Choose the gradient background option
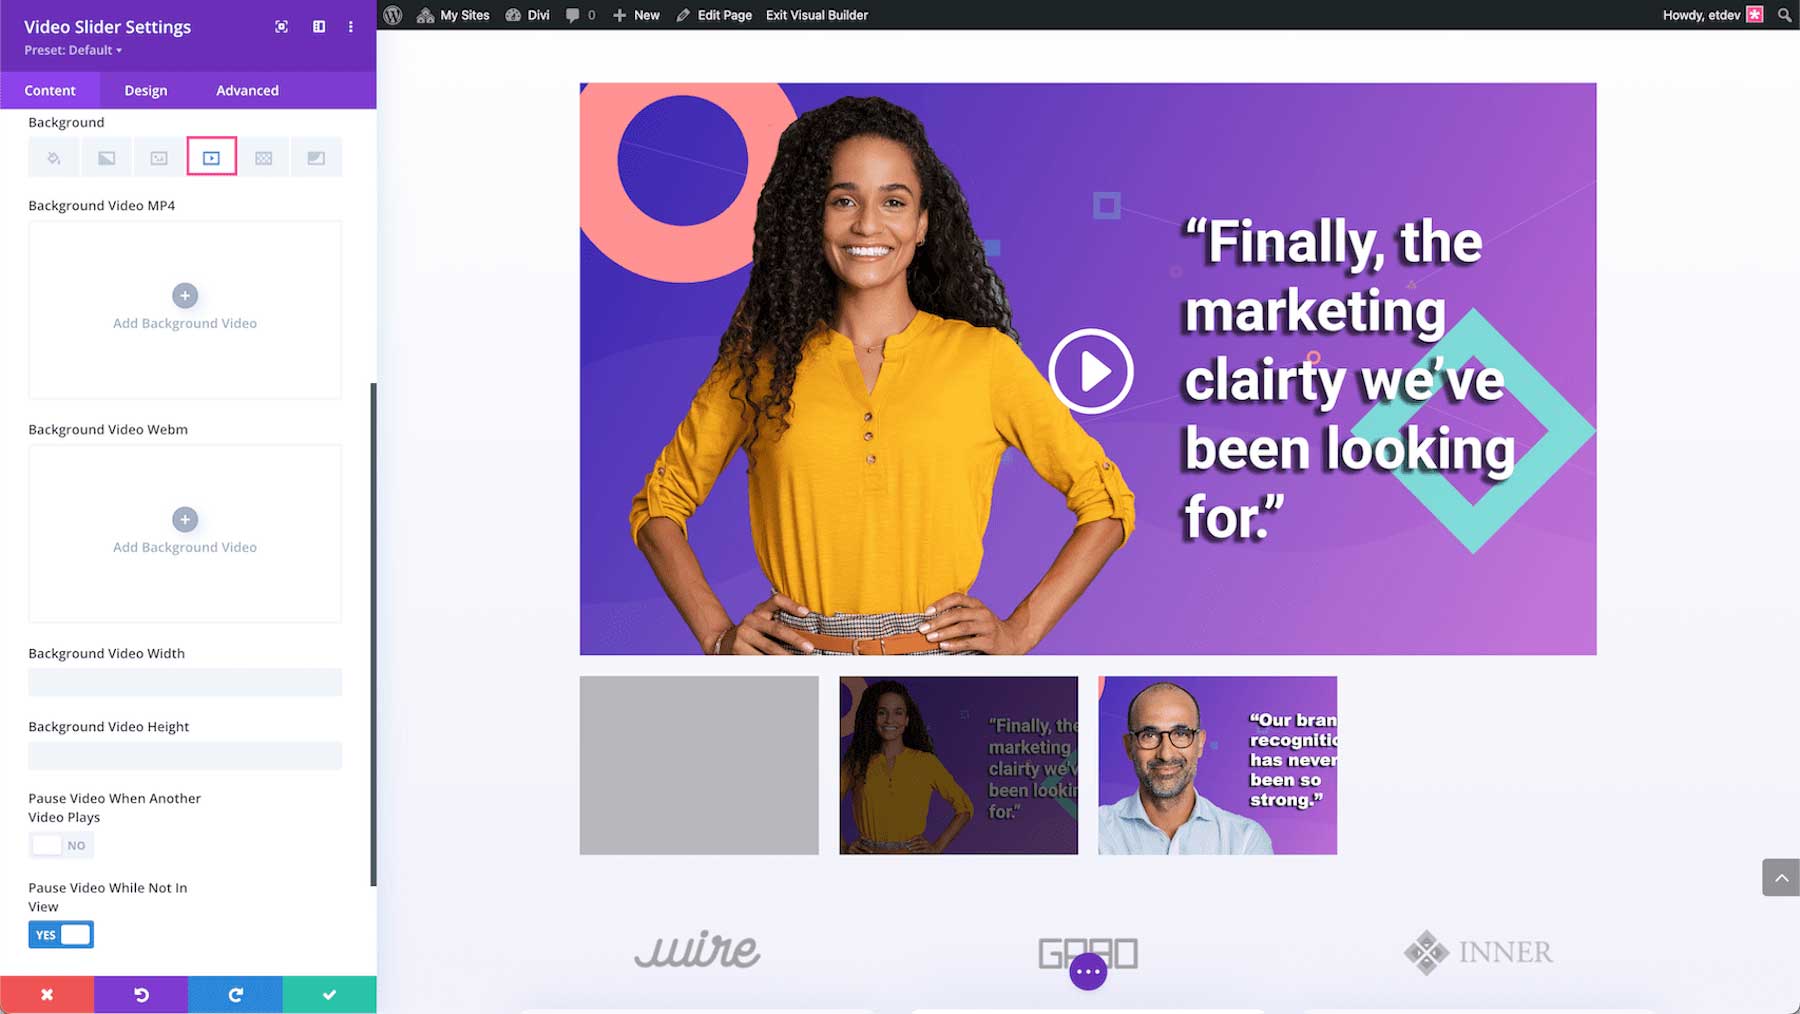1800x1014 pixels. pyautogui.click(x=106, y=156)
